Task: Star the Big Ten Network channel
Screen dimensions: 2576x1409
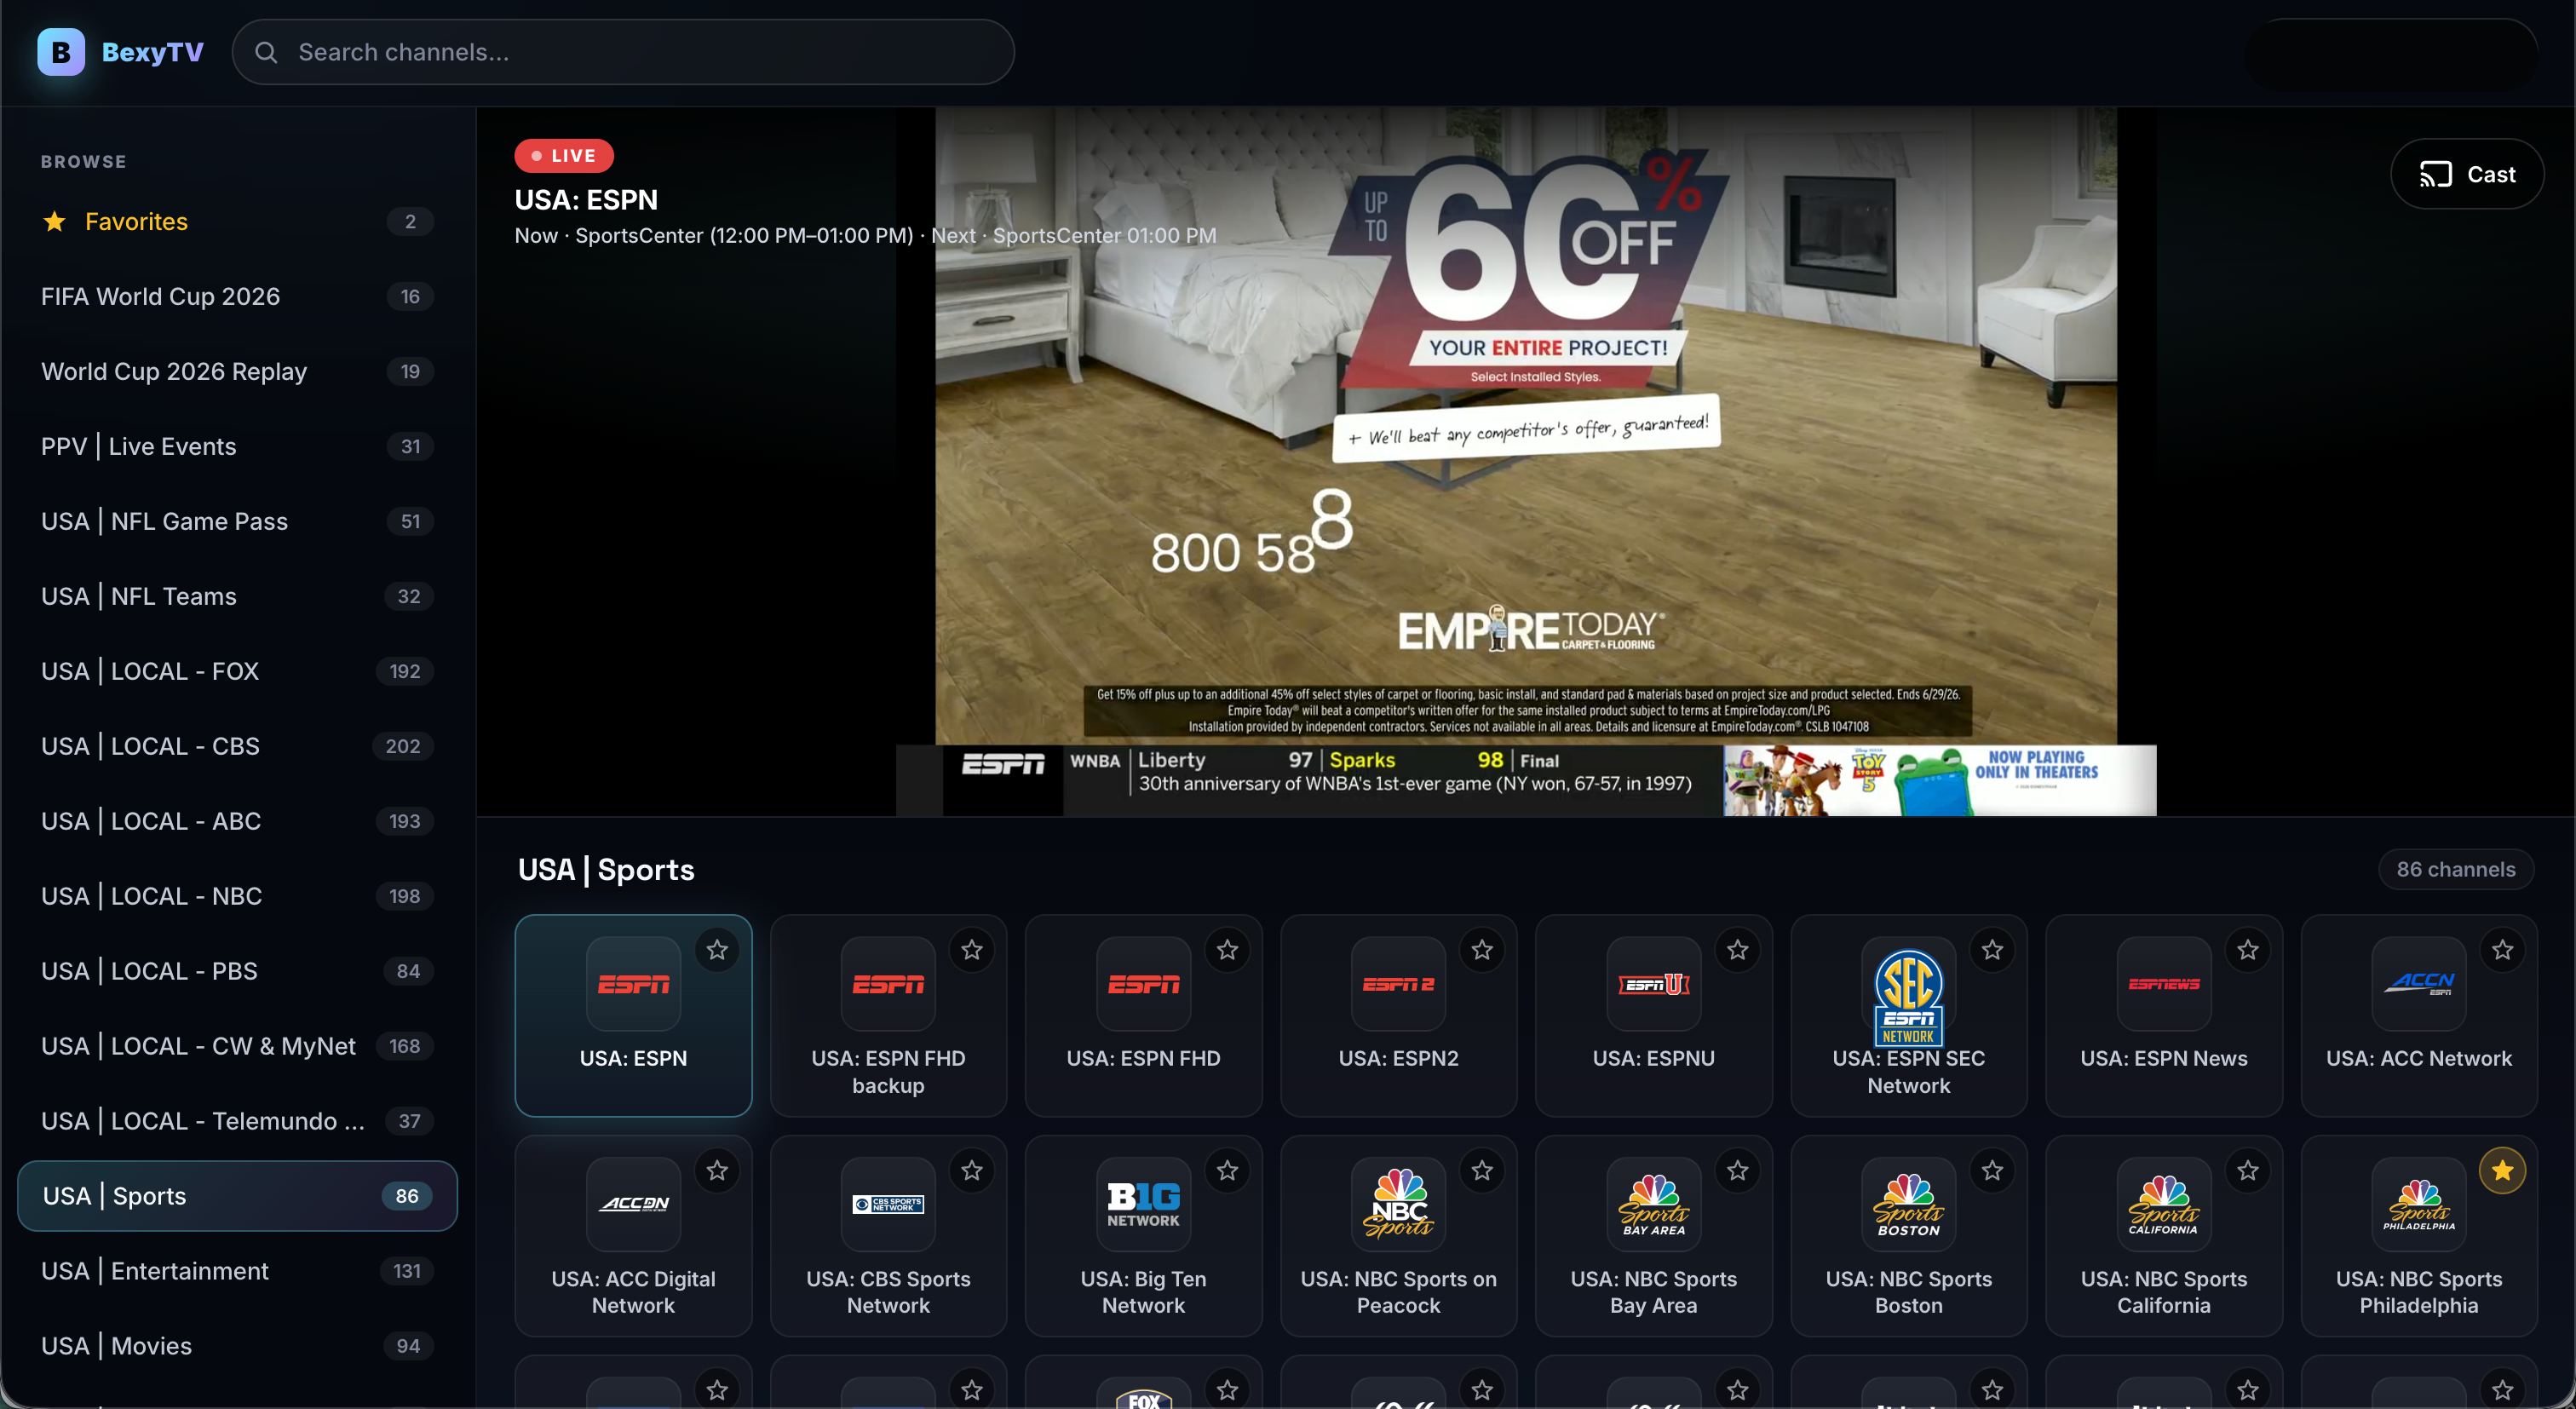Action: (x=1228, y=1170)
